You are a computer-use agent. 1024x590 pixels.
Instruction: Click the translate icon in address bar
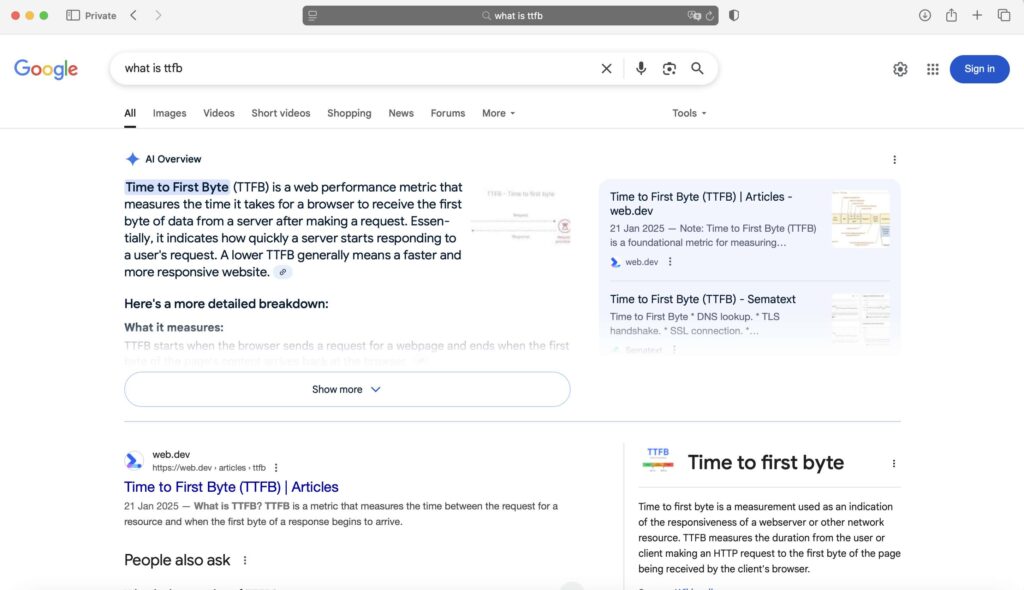pyautogui.click(x=694, y=16)
